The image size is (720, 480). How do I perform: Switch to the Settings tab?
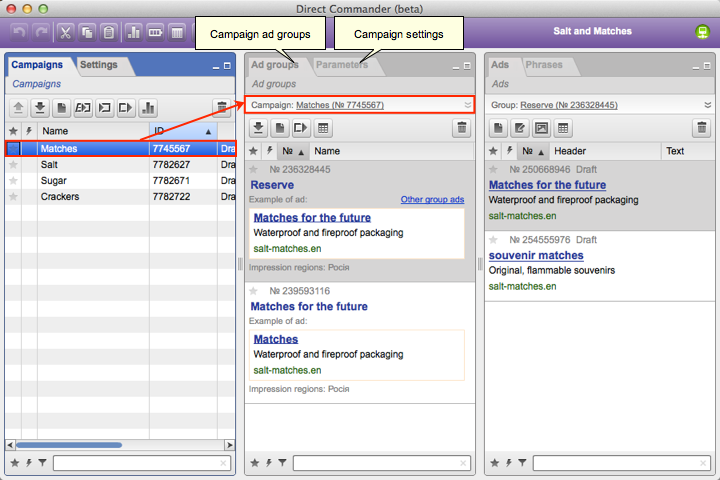(99, 65)
